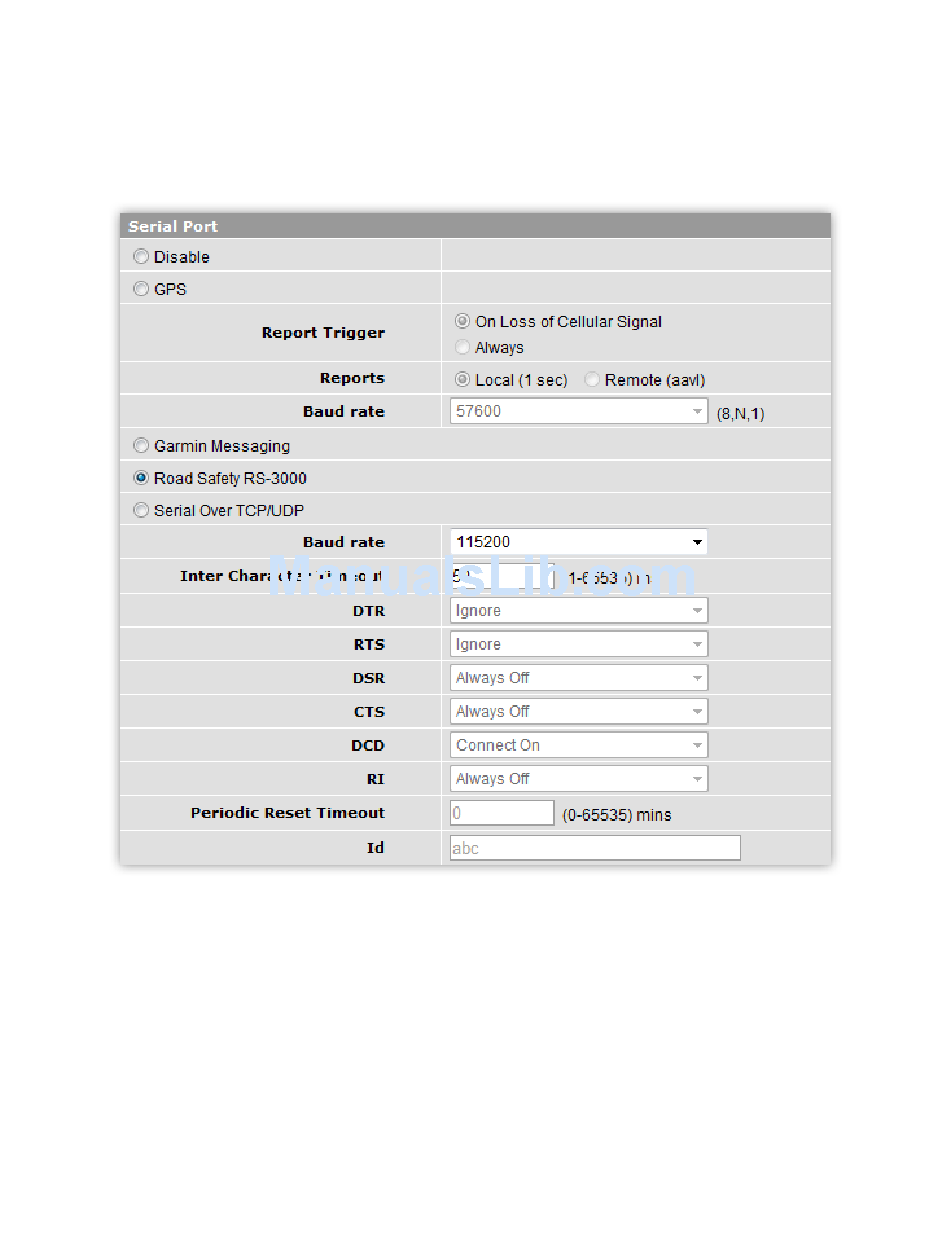Image resolution: width=950 pixels, height=1260 pixels.
Task: Open the DCD Connect On dropdown
Action: pos(578,746)
